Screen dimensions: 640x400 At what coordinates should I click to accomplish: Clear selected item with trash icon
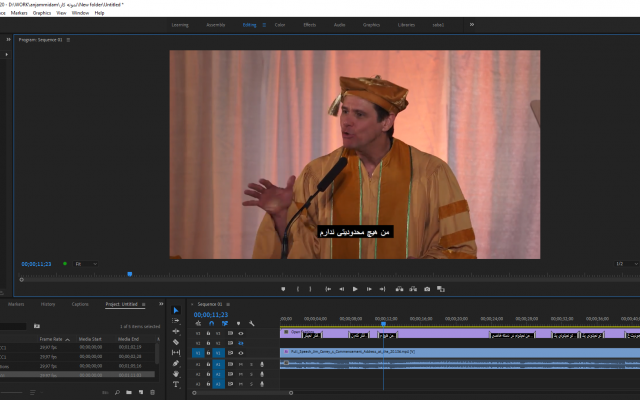tap(153, 393)
